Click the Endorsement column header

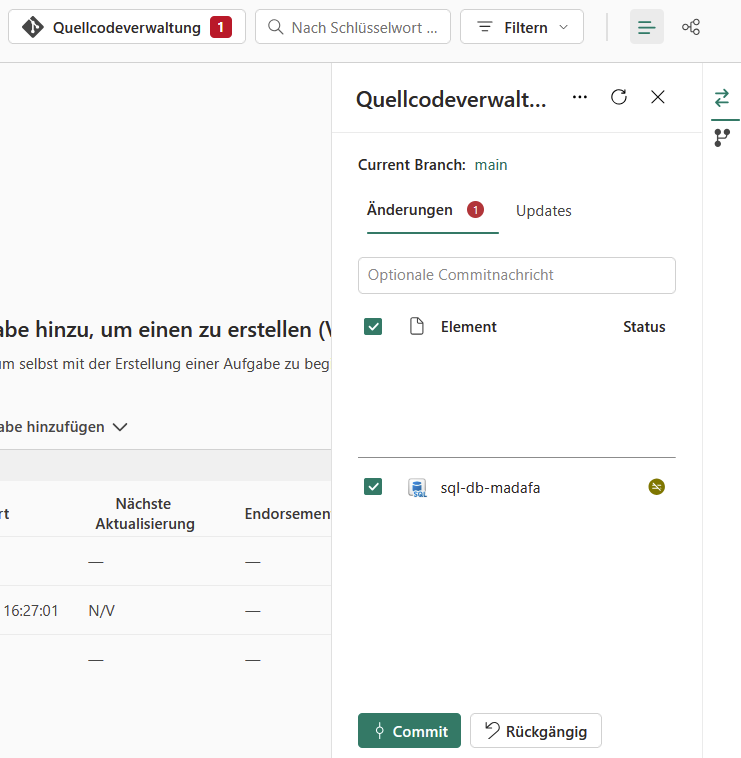click(x=288, y=514)
